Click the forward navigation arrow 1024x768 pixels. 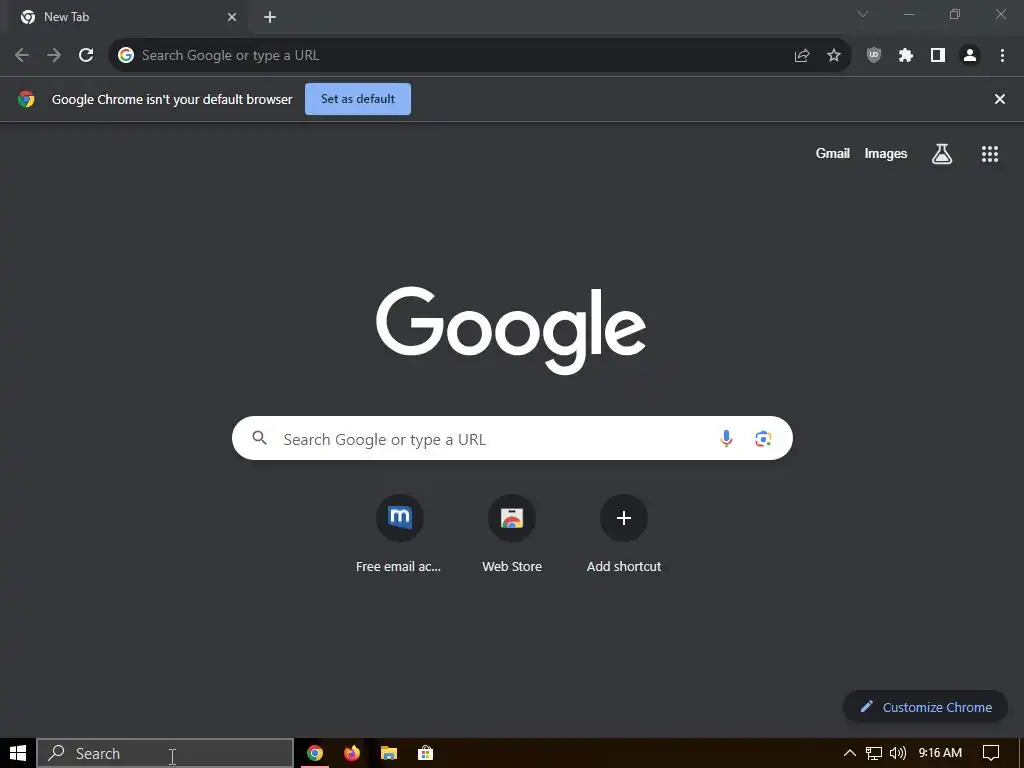pos(54,56)
